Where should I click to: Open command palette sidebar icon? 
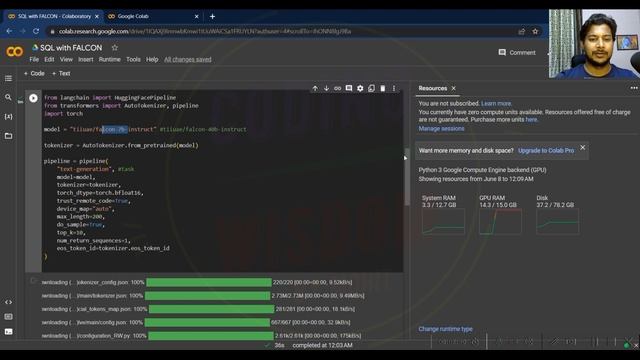click(x=8, y=317)
